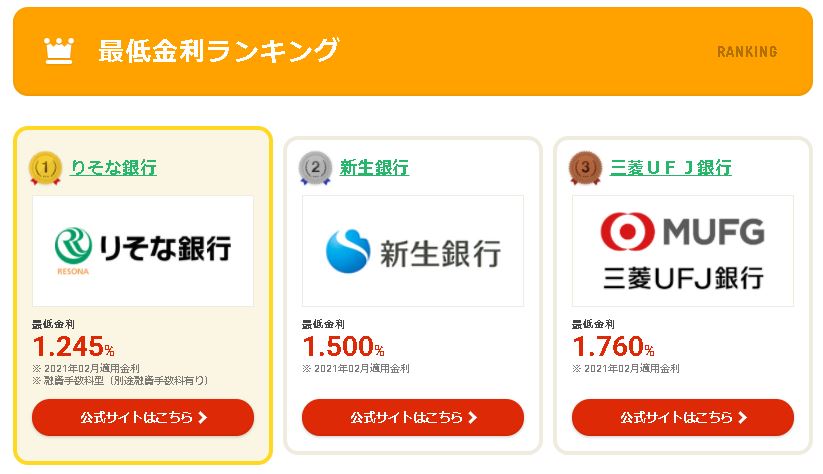Click the bronze third-place medal icon
Image resolution: width=823 pixels, height=474 pixels.
point(585,168)
